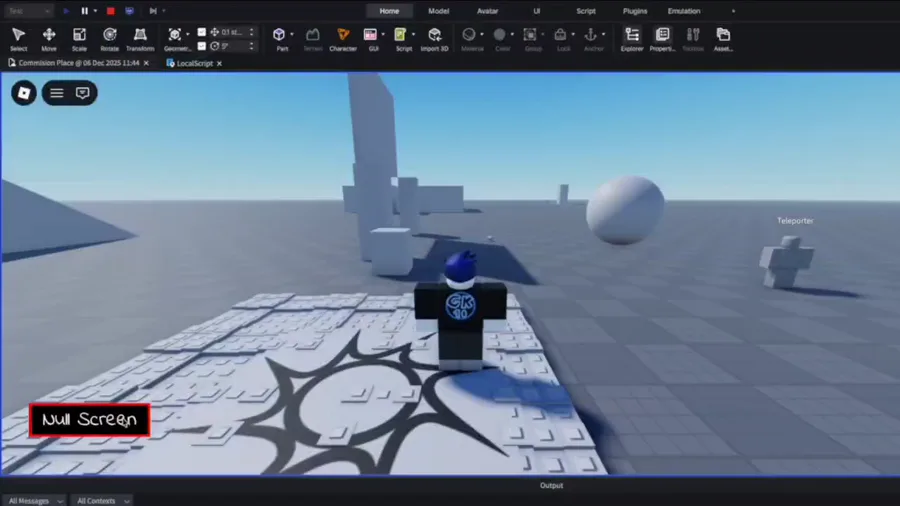
Task: Expand the Color dropdown arrow
Action: pos(512,34)
